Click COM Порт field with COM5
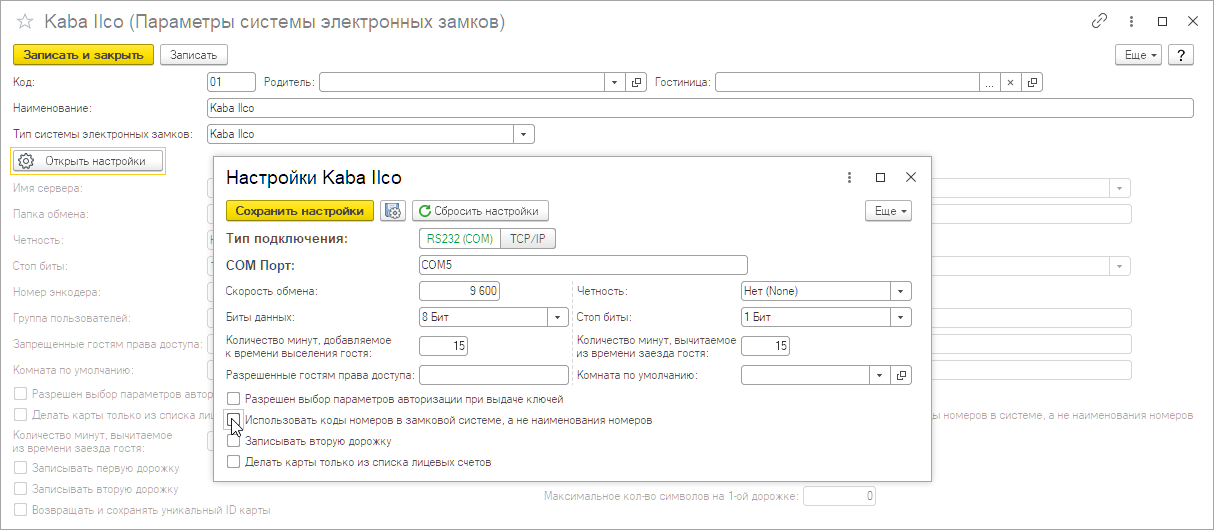This screenshot has height=530, width=1214. click(x=583, y=265)
